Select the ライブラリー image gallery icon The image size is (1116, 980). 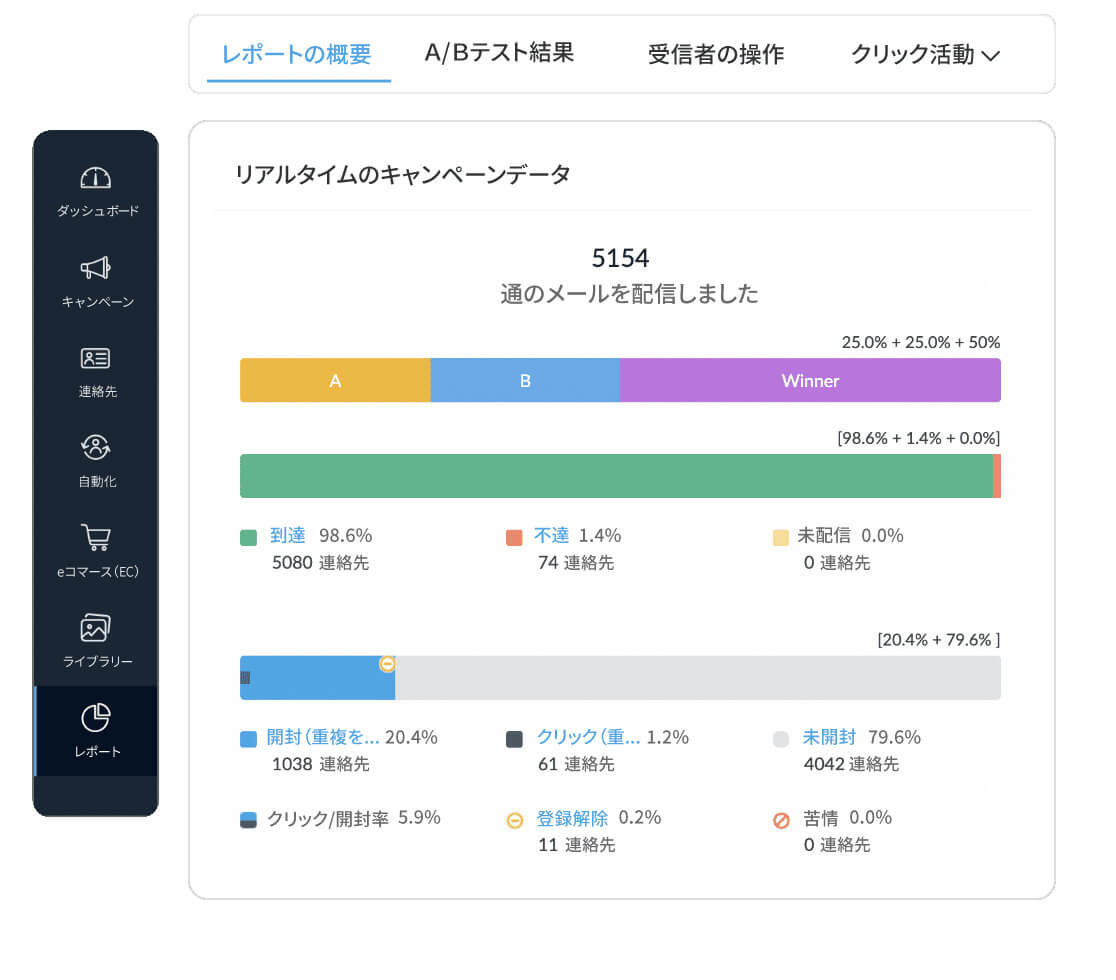pyautogui.click(x=96, y=627)
